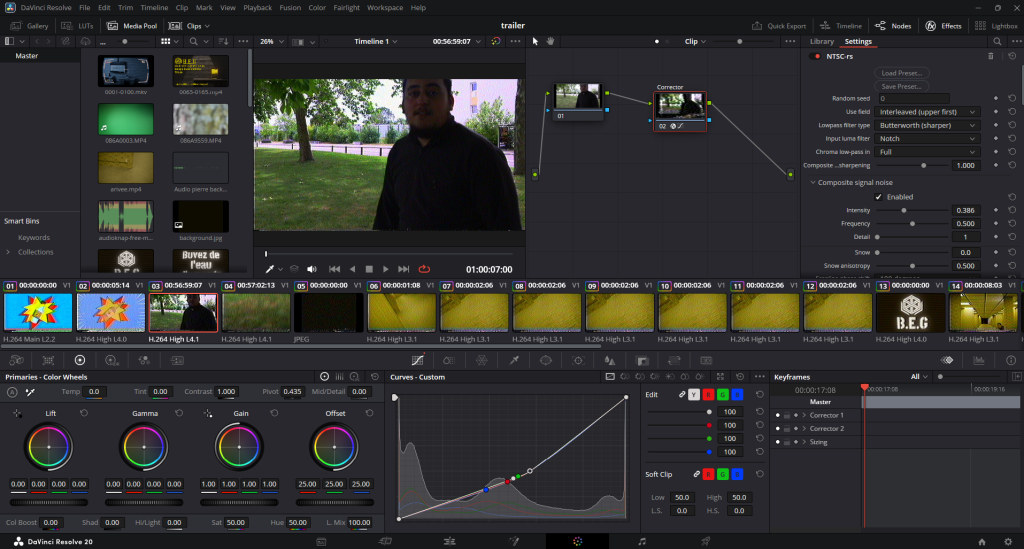Open the Curves palette icon

[417, 360]
